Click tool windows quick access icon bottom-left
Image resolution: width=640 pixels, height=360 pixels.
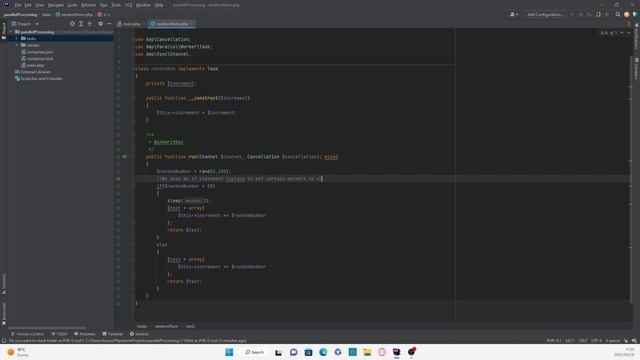4,340
